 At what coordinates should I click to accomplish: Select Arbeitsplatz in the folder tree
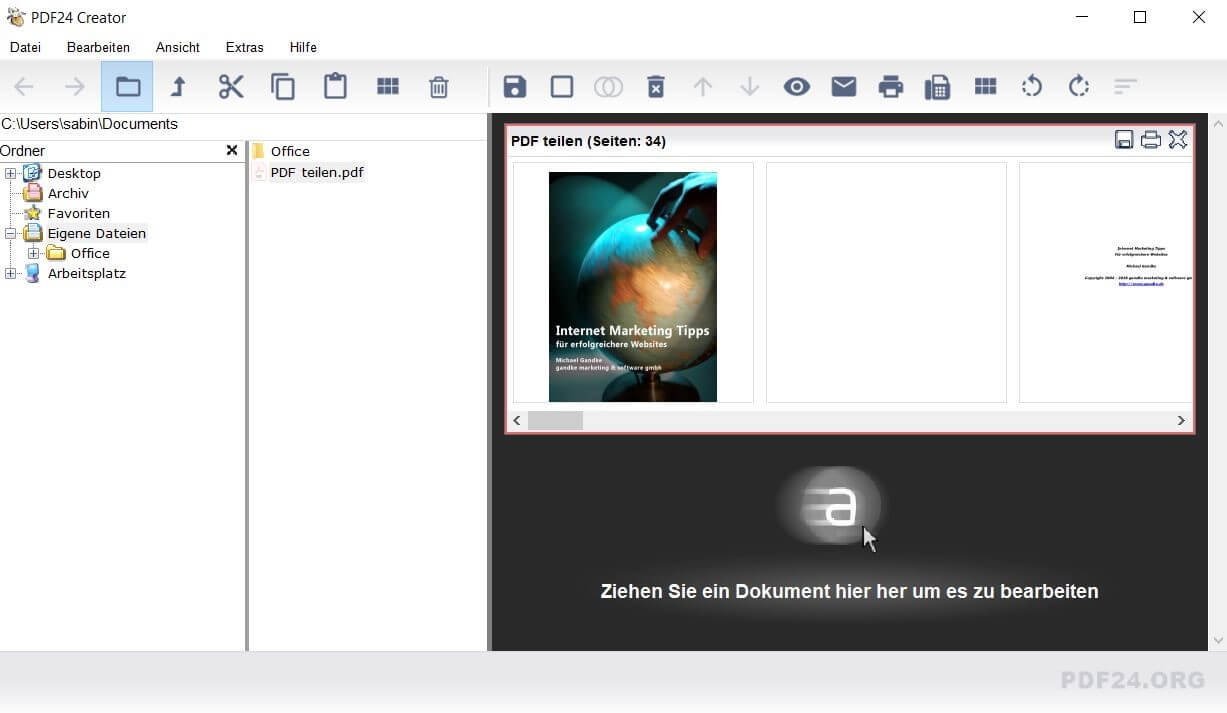[x=87, y=273]
